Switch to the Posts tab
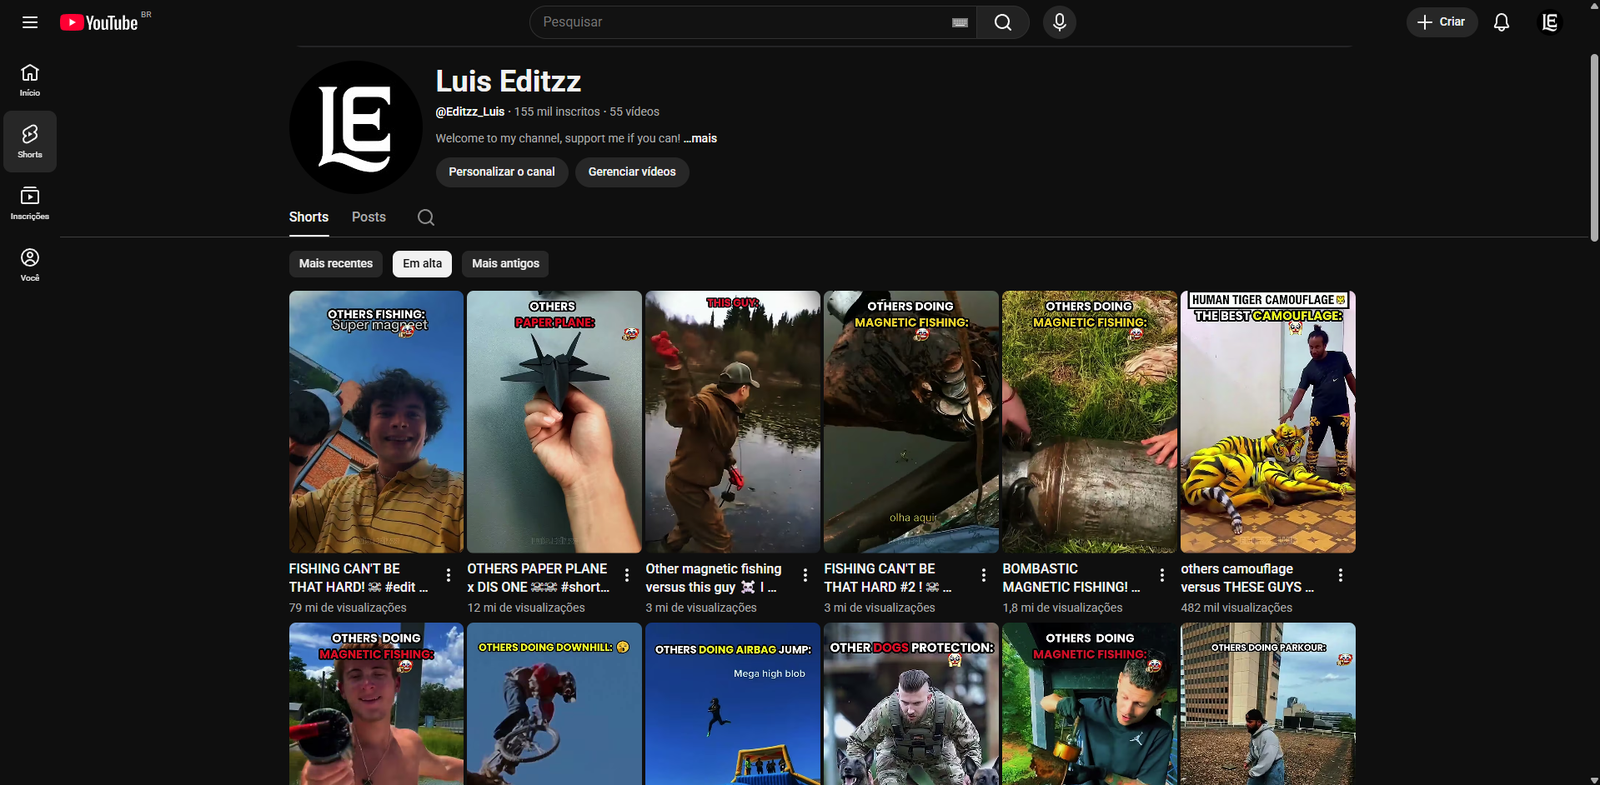Screen dimensions: 1600x785 point(369,217)
